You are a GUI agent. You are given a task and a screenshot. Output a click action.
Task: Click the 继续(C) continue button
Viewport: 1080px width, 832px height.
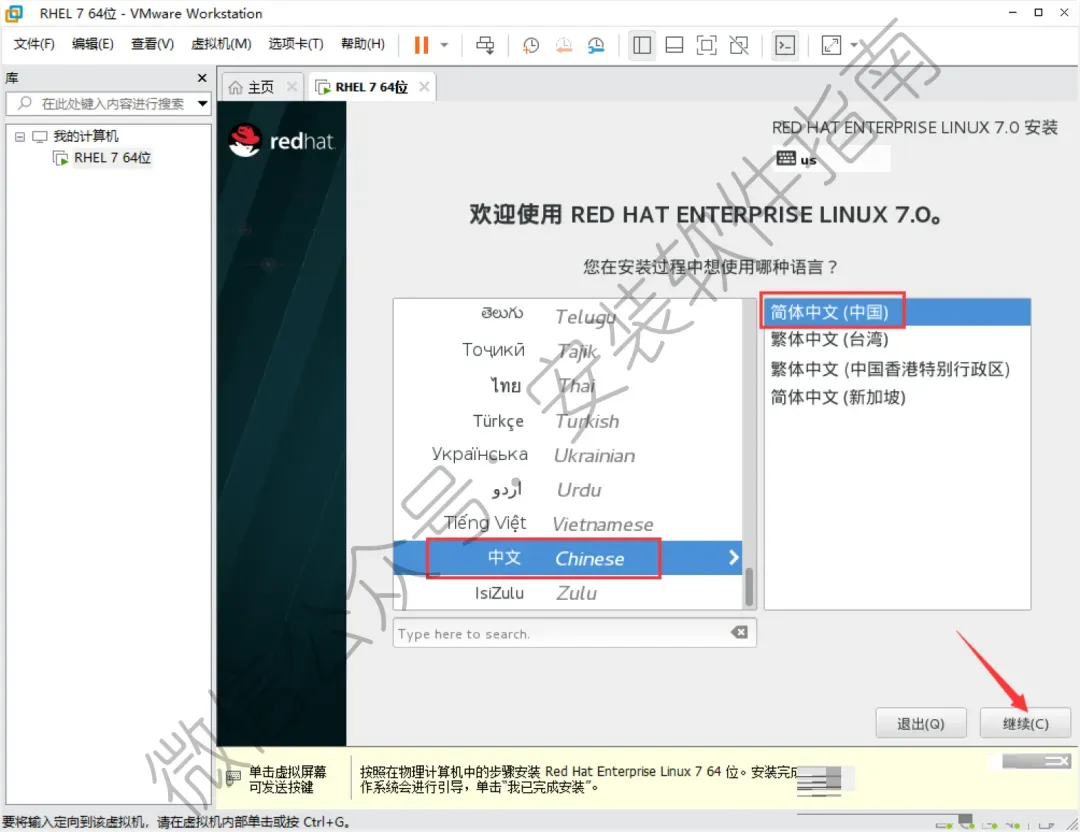pyautogui.click(x=1026, y=724)
